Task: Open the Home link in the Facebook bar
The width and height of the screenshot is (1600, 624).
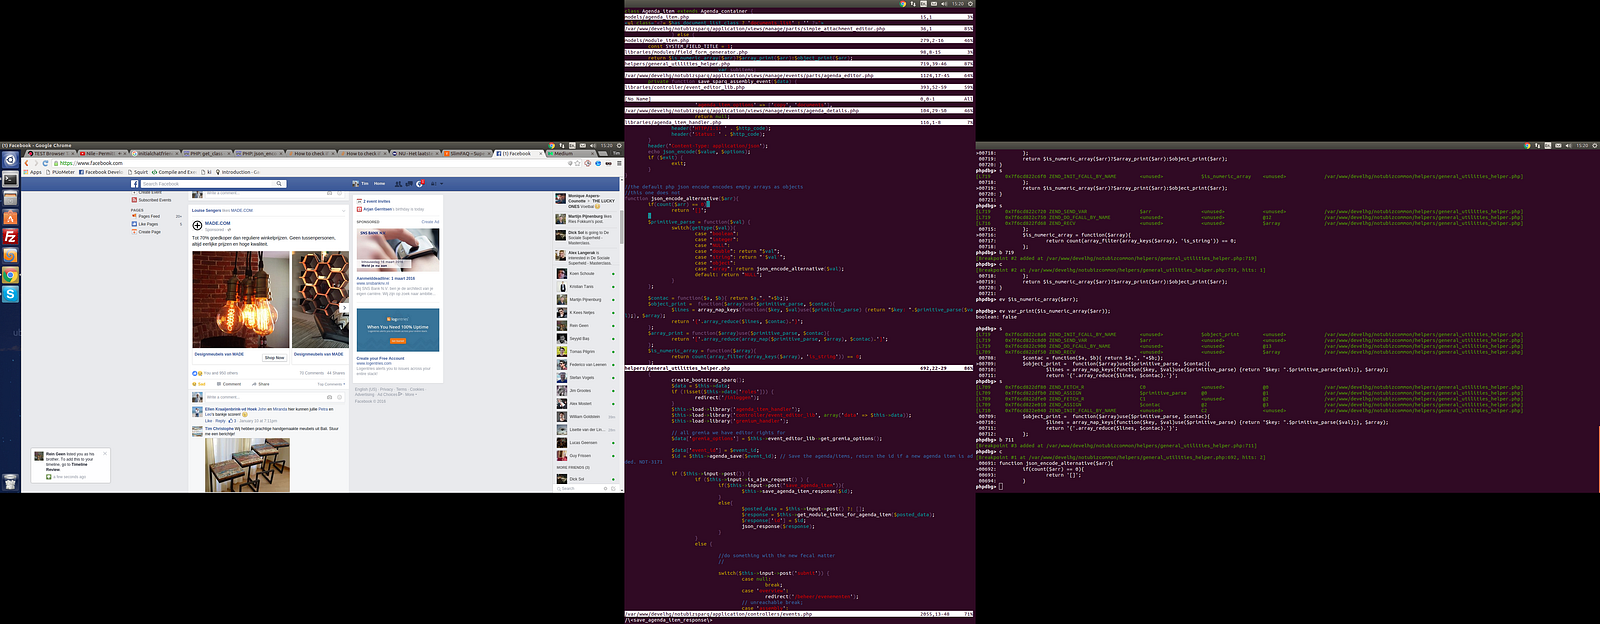Action: 379,184
